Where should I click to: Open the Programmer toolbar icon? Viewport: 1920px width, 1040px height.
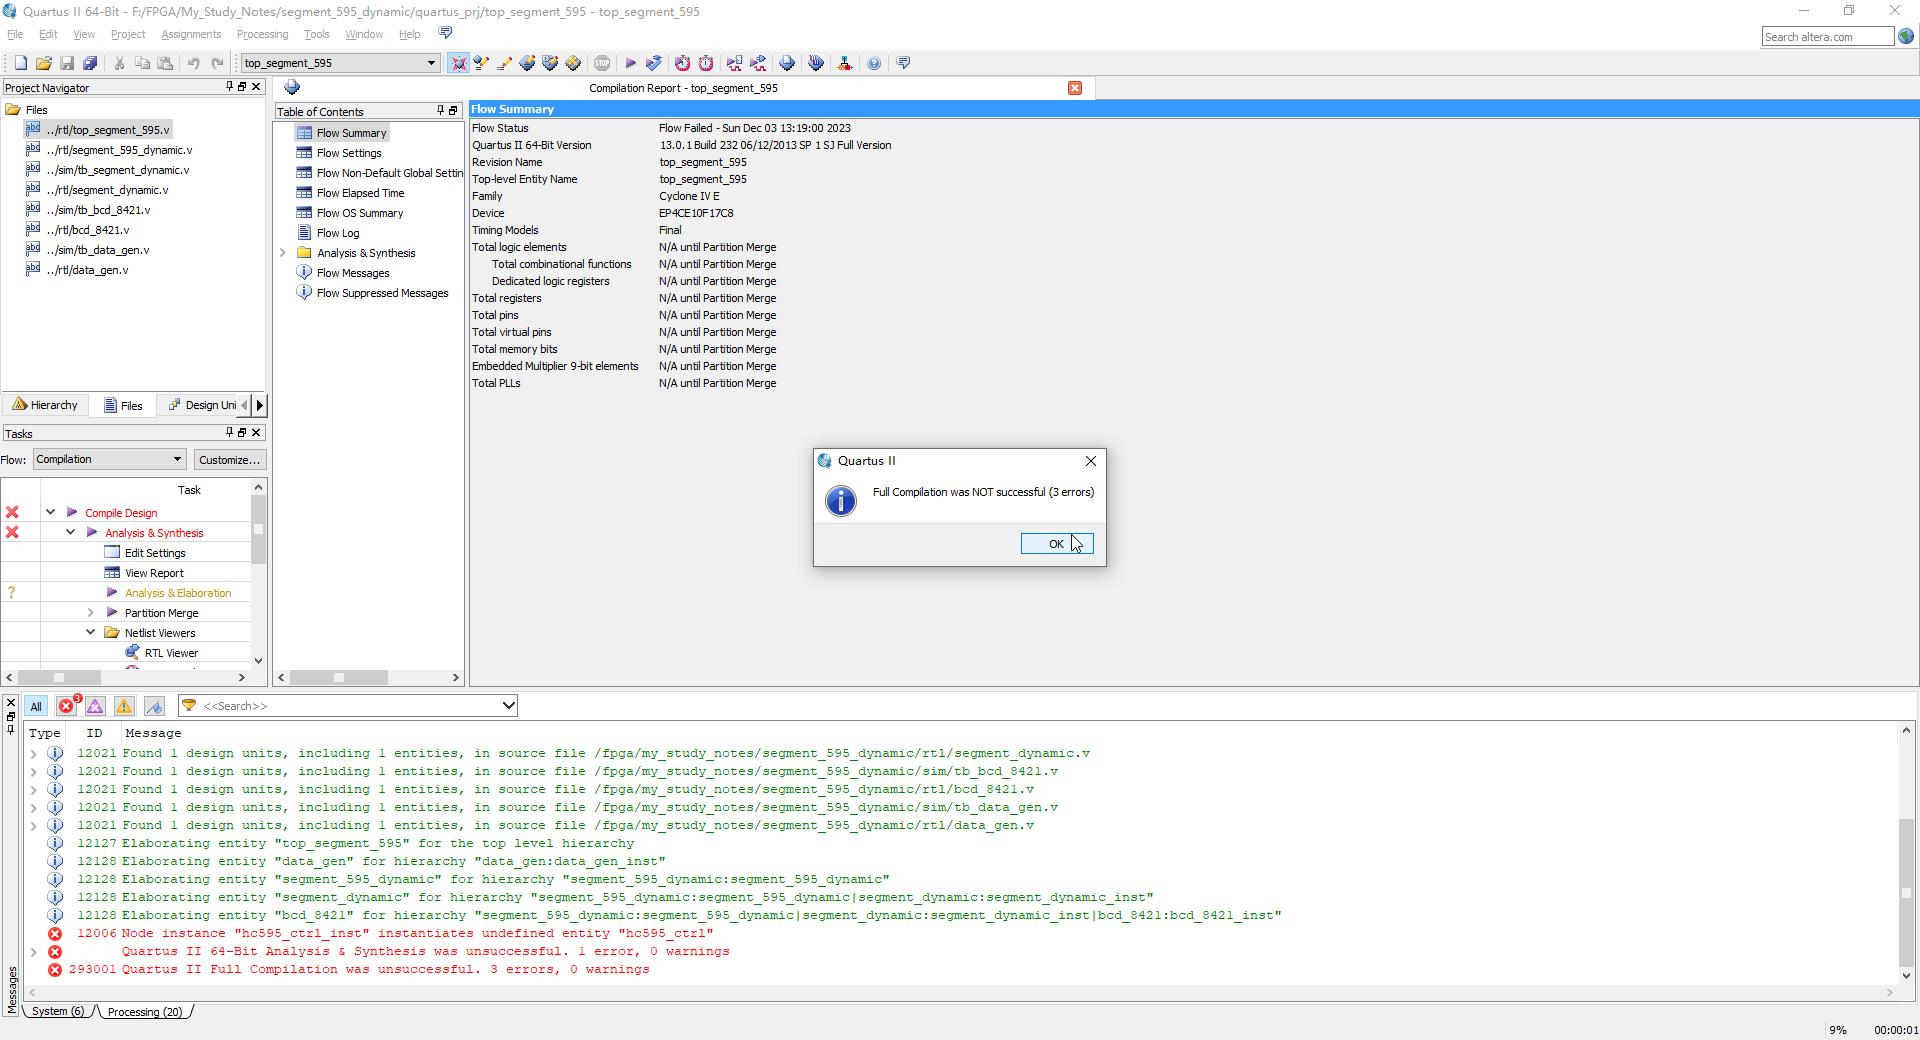[816, 63]
